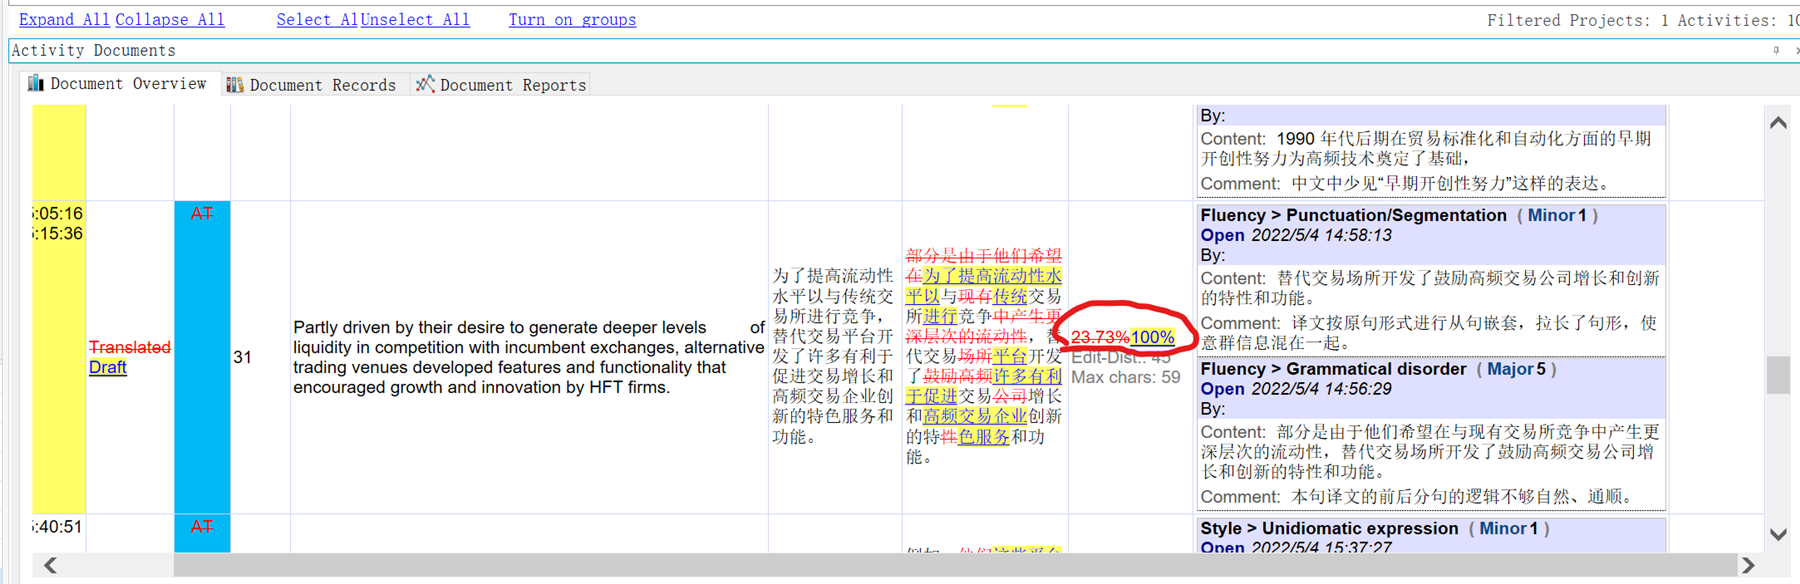The image size is (1800, 584).
Task: Click the 'Max chars: 59' value
Action: click(x=1126, y=377)
